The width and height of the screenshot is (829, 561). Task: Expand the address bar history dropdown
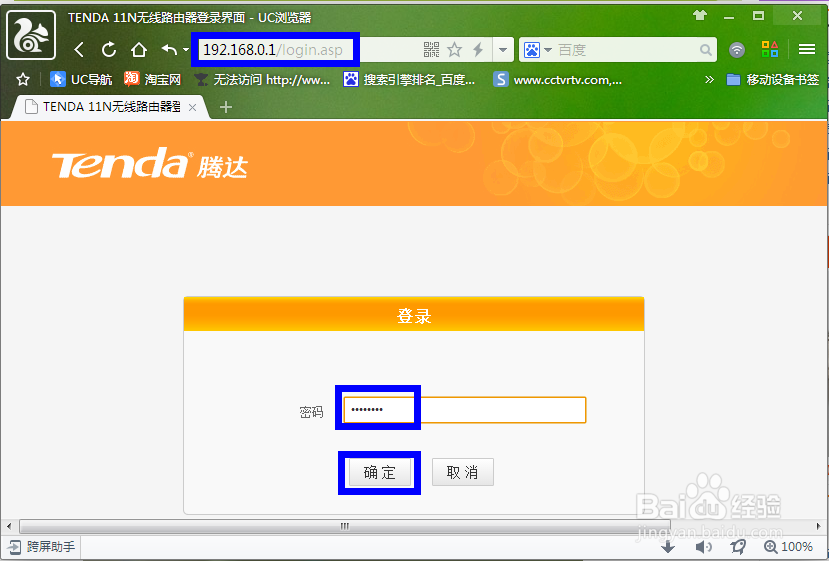click(503, 50)
